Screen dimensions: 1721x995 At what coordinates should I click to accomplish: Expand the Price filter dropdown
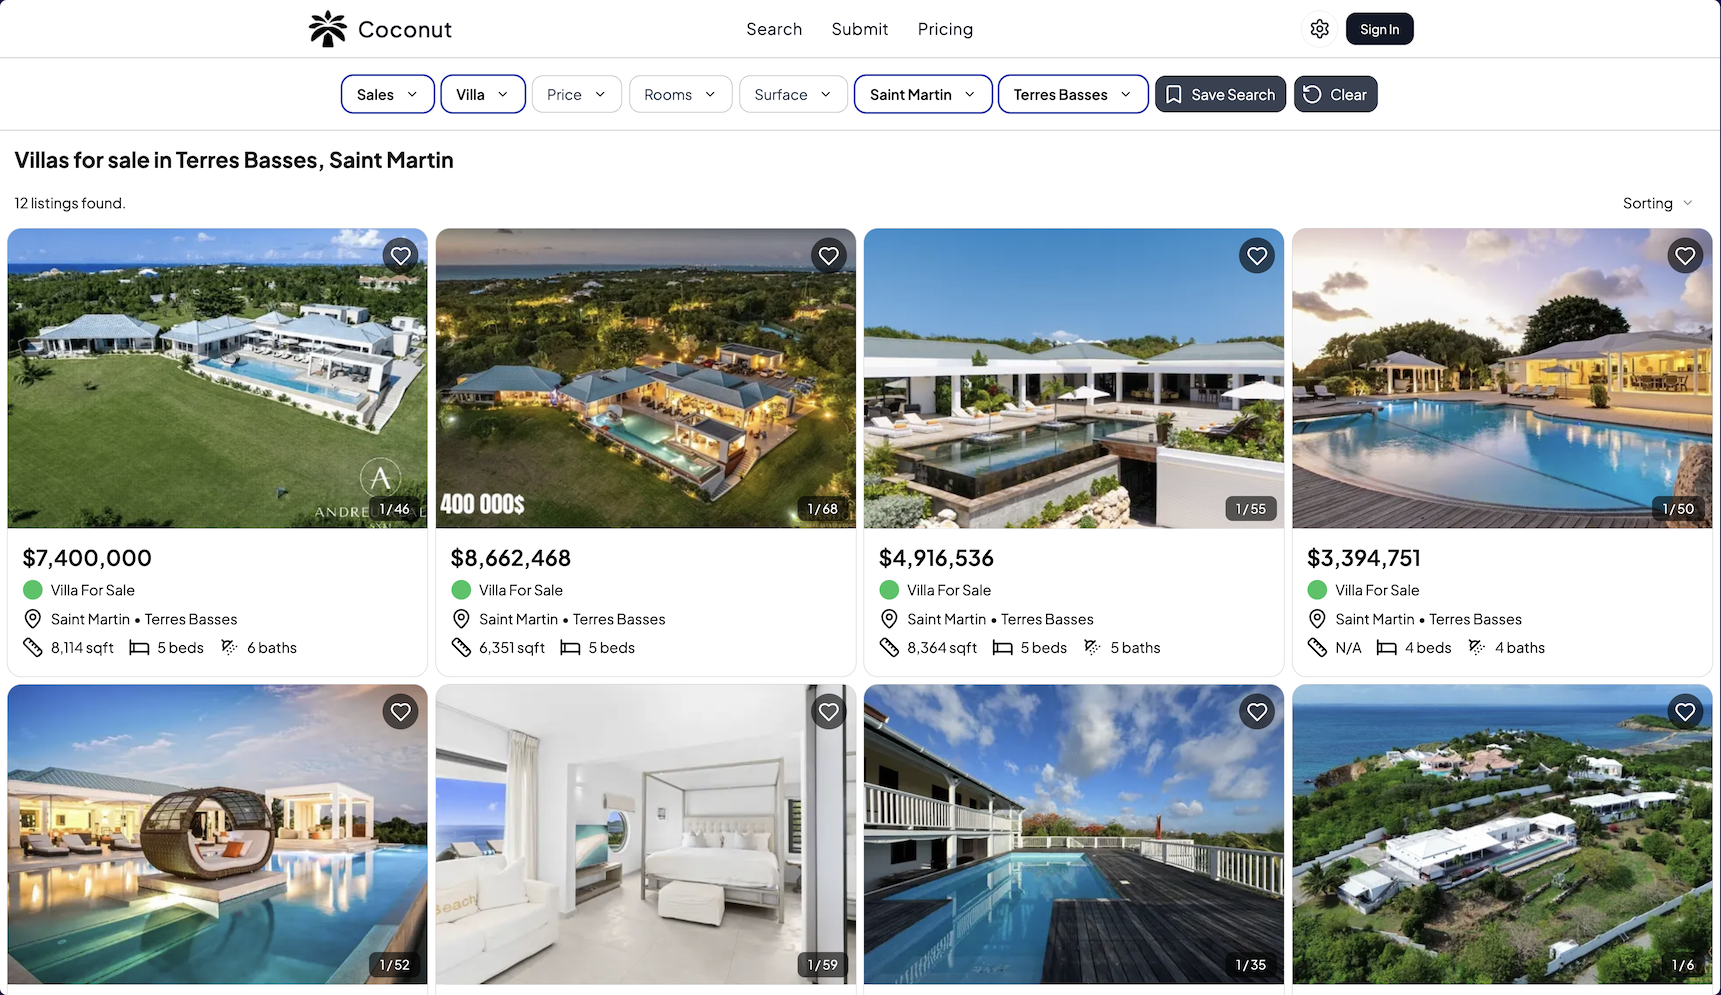576,94
